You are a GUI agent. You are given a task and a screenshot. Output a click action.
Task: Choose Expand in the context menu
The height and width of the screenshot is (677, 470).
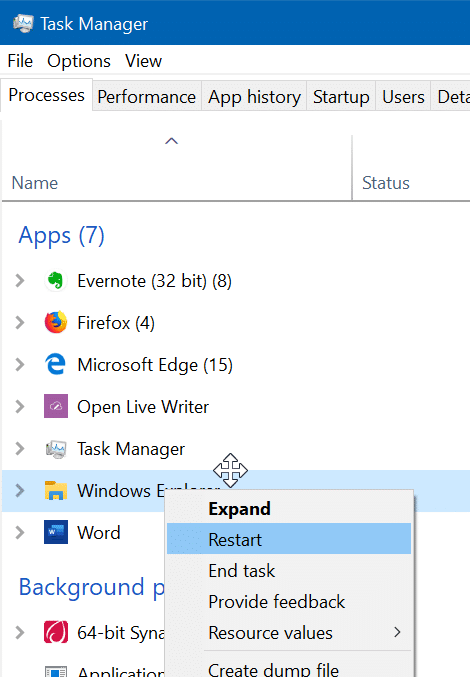289,509
